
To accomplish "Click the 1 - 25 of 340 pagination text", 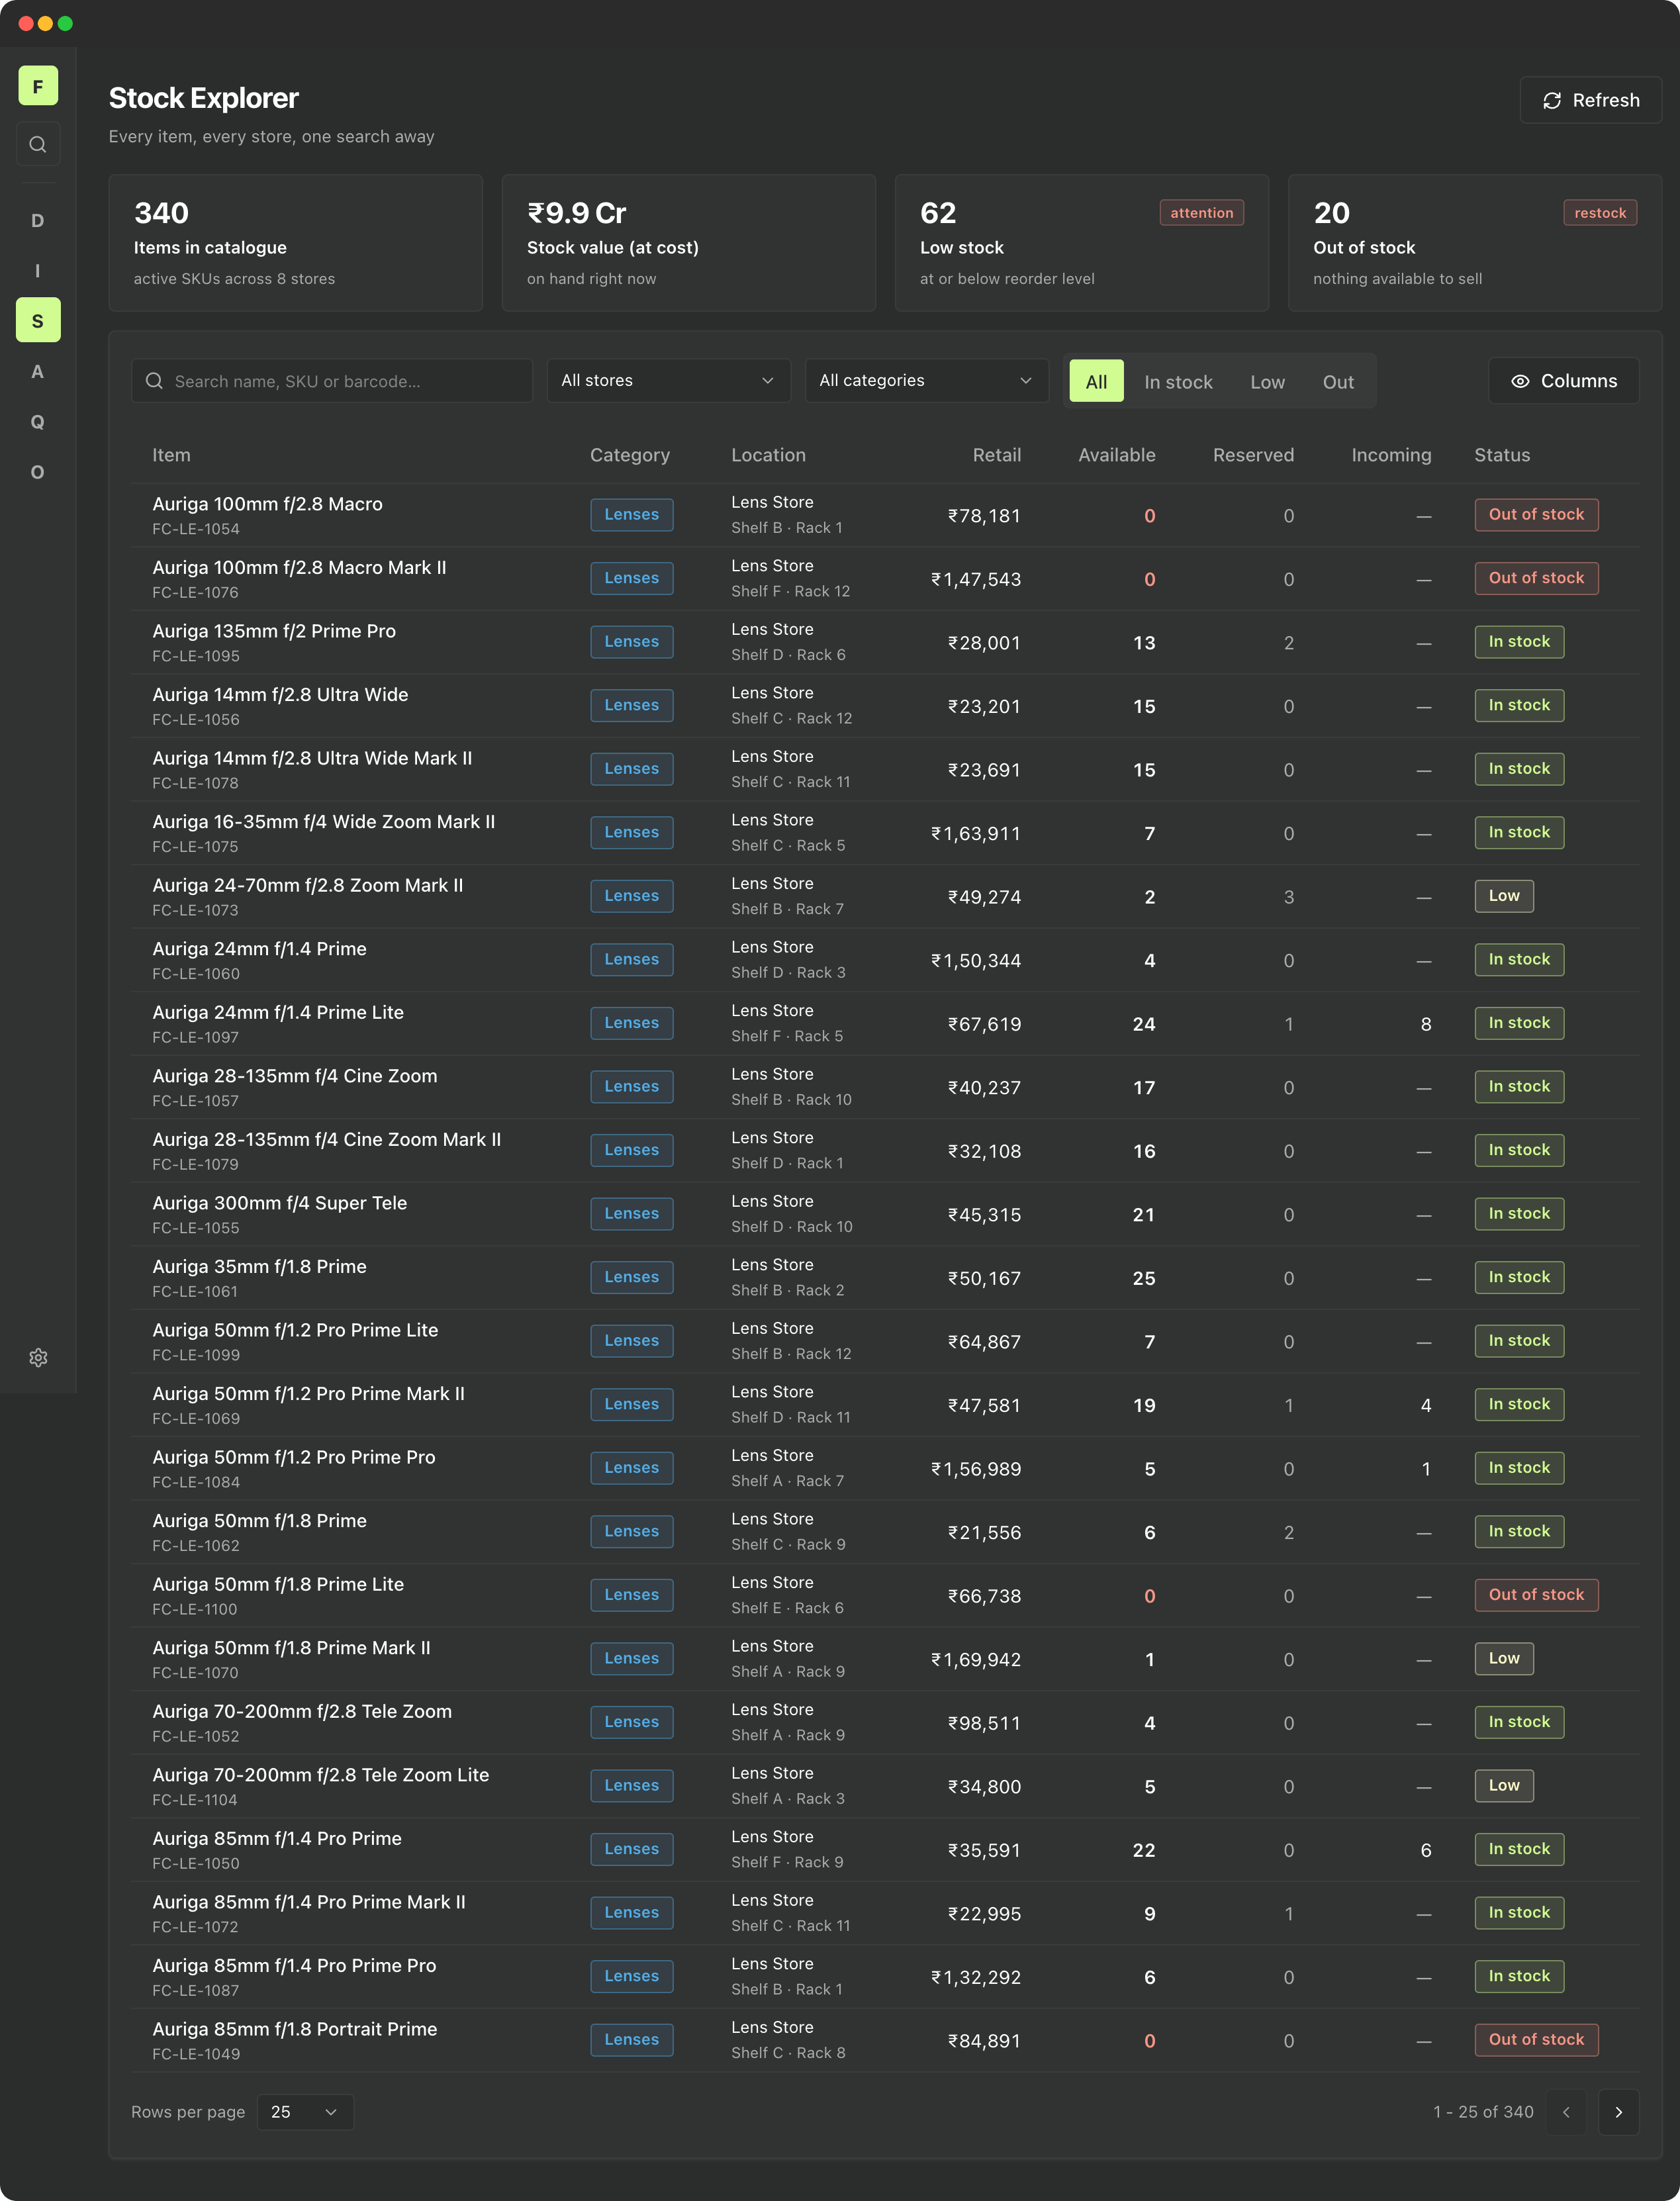I will 1483,2112.
